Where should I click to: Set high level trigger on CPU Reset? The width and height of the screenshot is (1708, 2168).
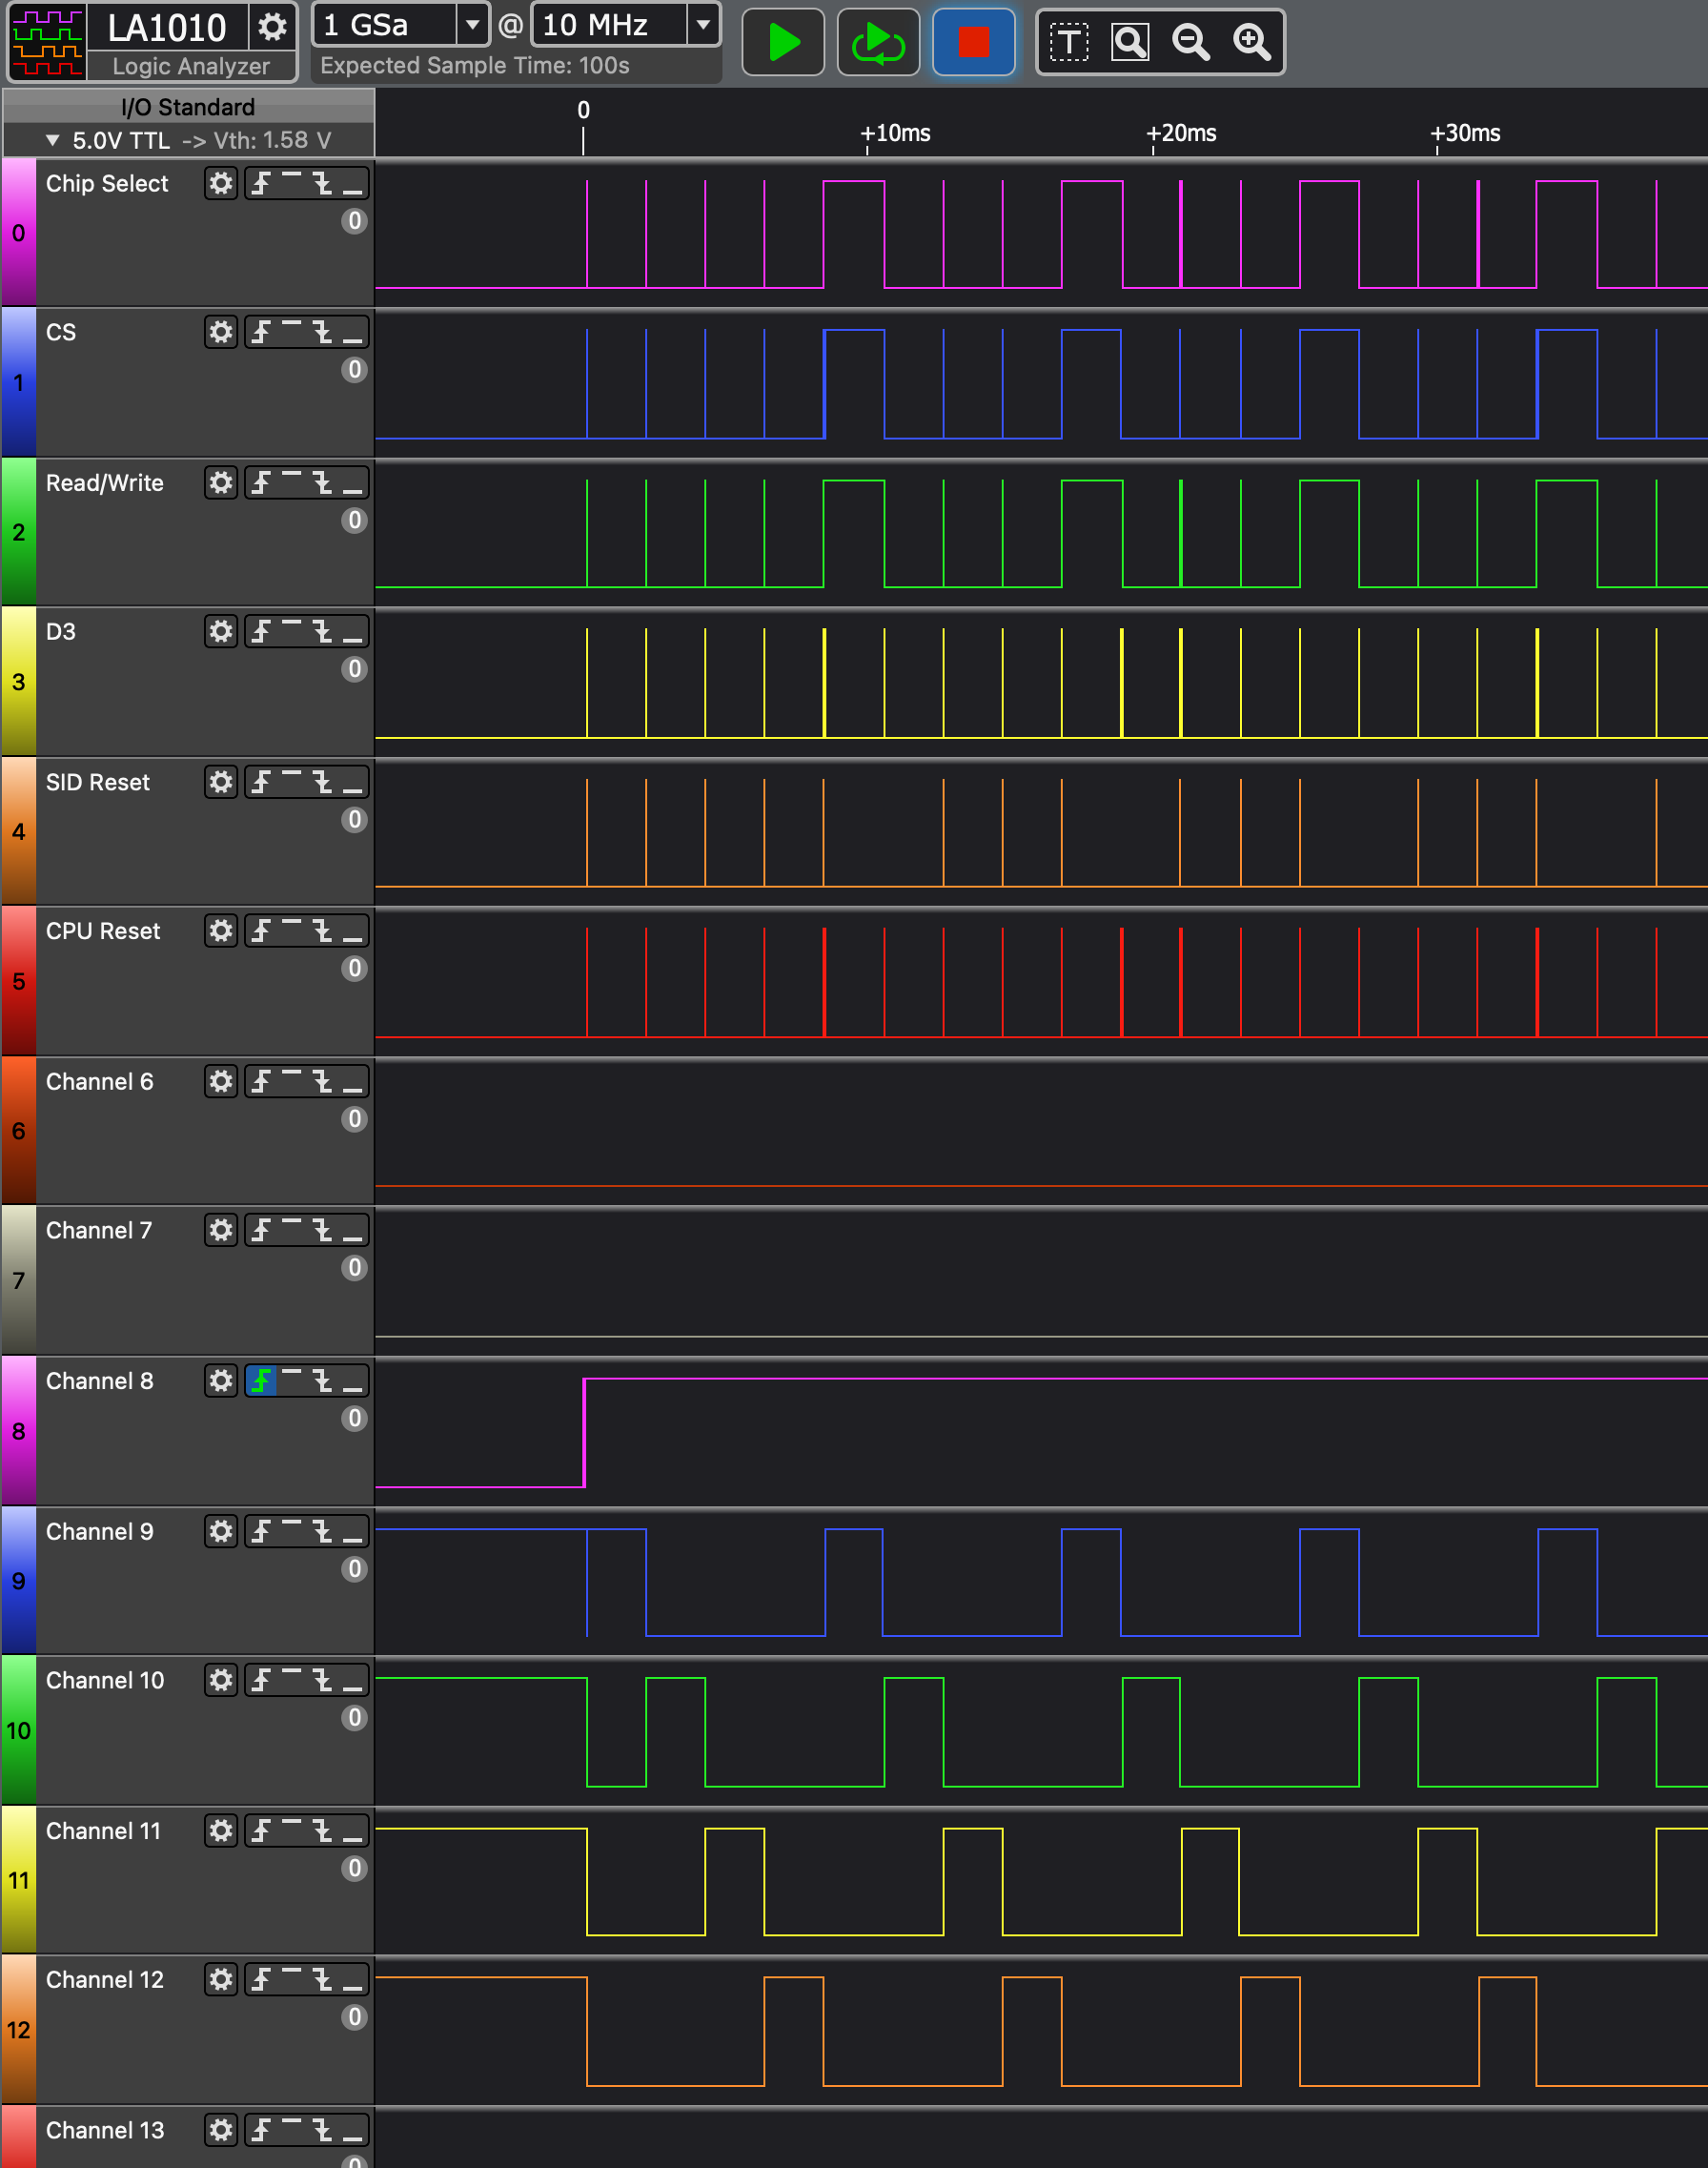coord(291,931)
